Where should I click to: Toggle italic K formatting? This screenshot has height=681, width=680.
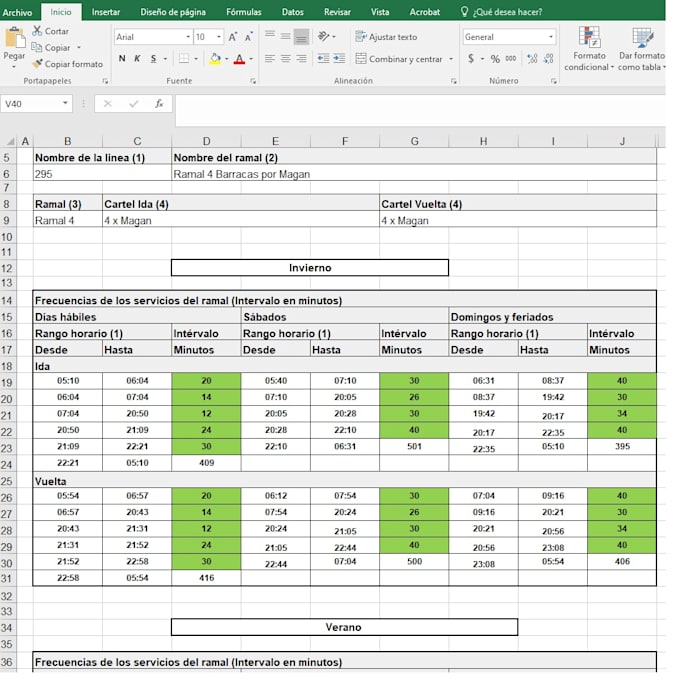137,59
